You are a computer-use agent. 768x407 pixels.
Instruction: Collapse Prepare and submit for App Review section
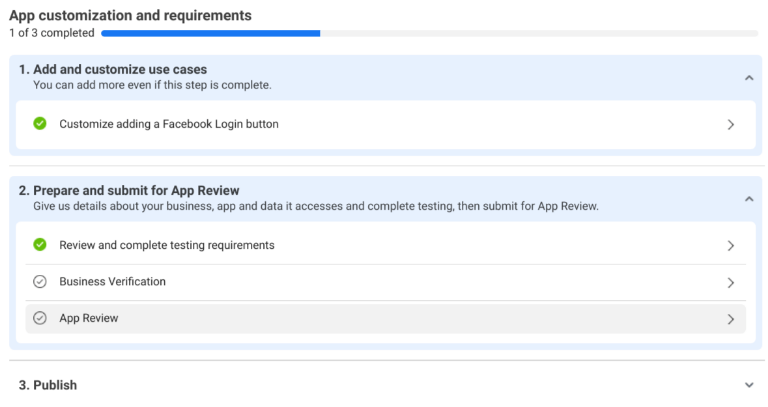pyautogui.click(x=748, y=198)
